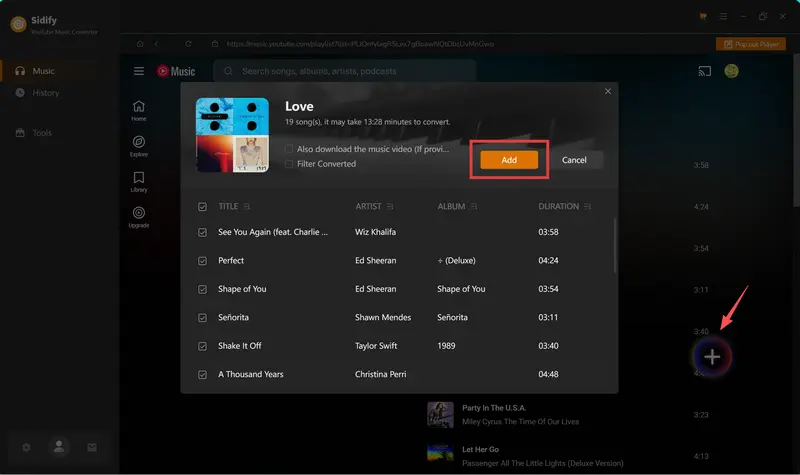Click the song list scrollbar in dialog

pyautogui.click(x=615, y=245)
